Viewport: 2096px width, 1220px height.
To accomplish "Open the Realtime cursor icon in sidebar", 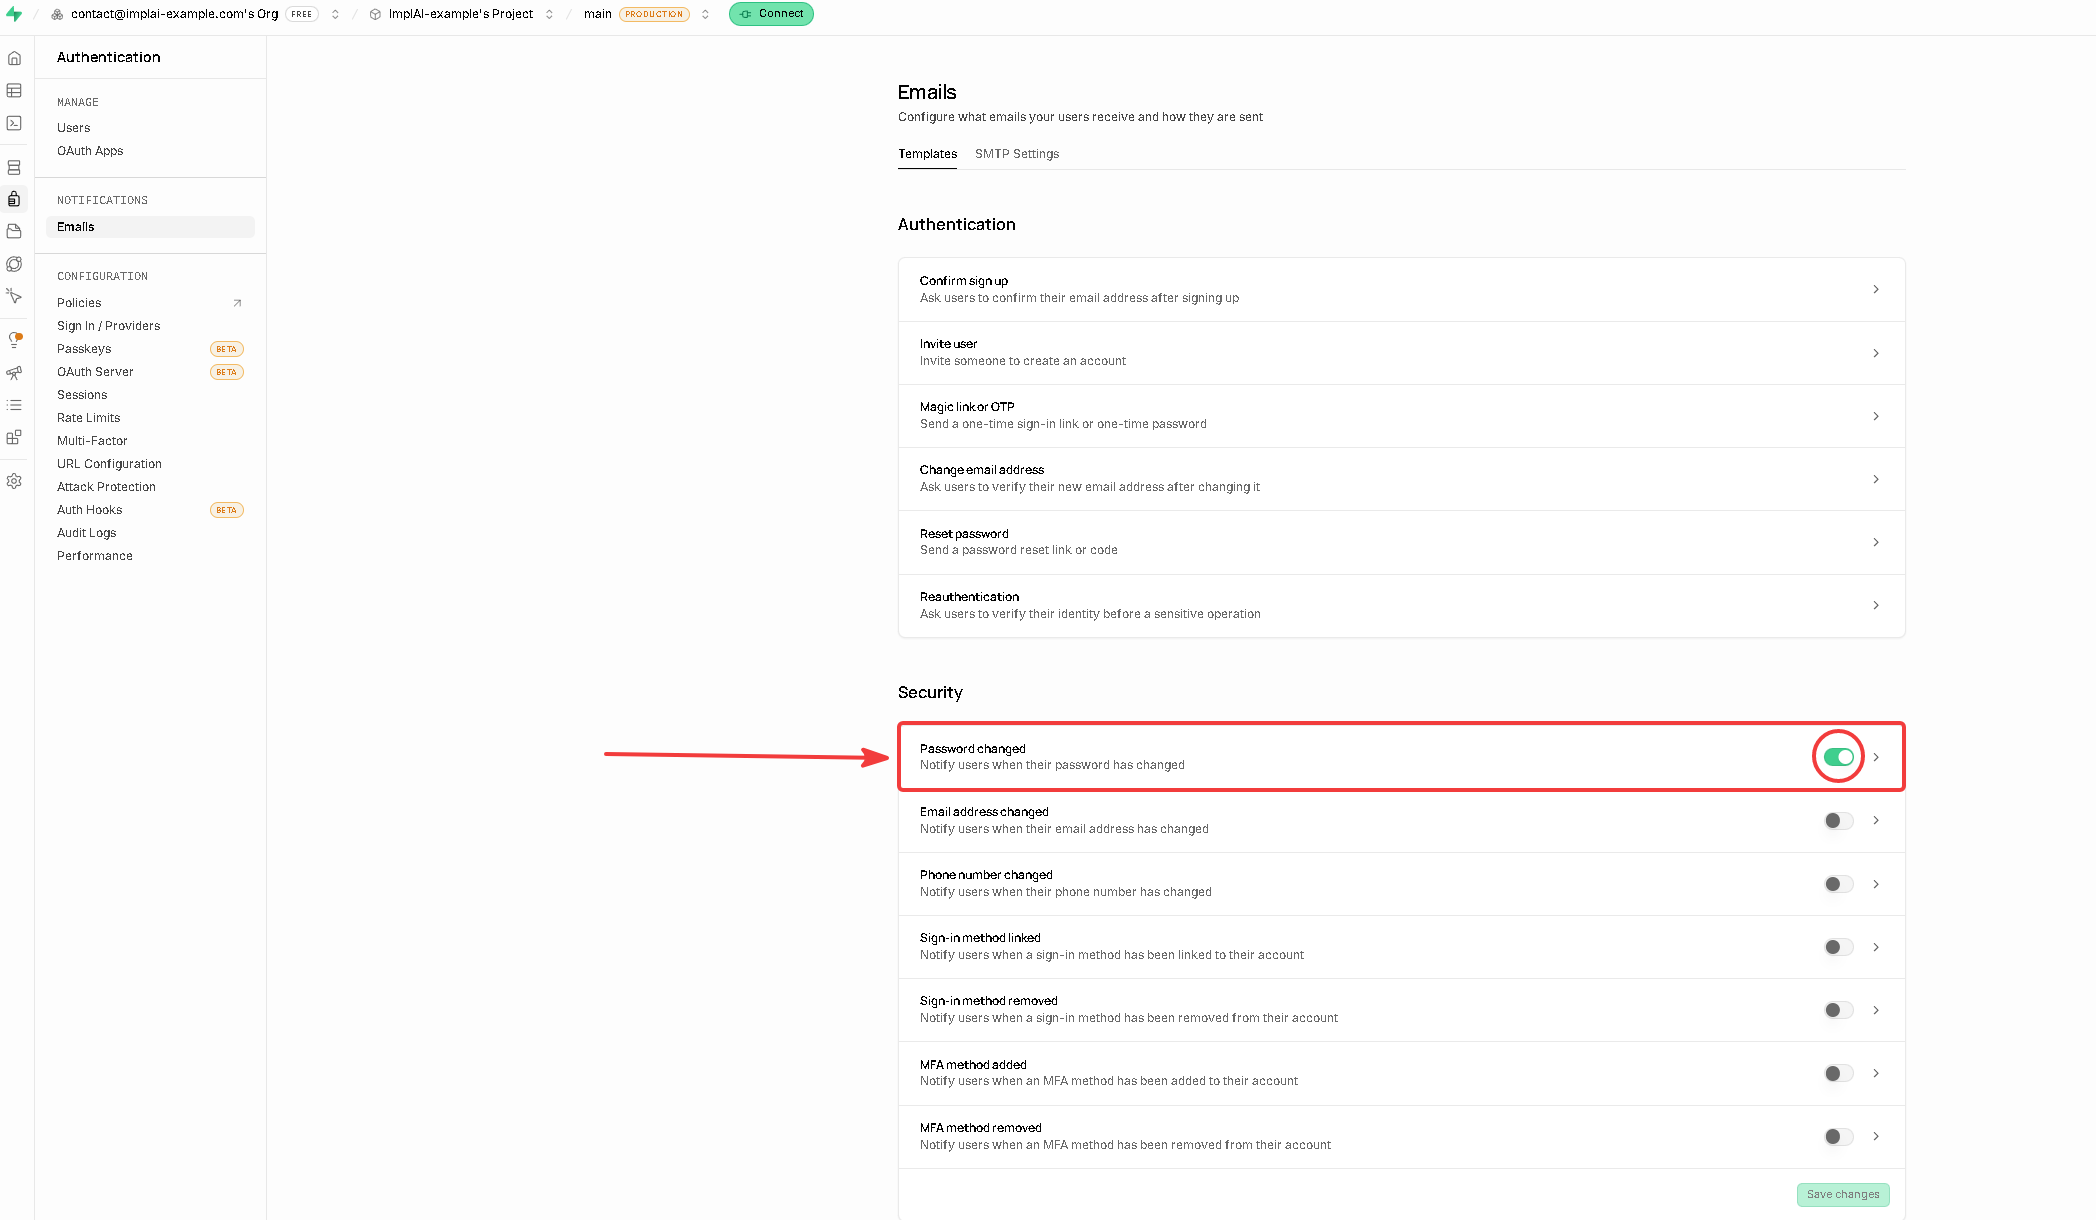I will (x=14, y=296).
